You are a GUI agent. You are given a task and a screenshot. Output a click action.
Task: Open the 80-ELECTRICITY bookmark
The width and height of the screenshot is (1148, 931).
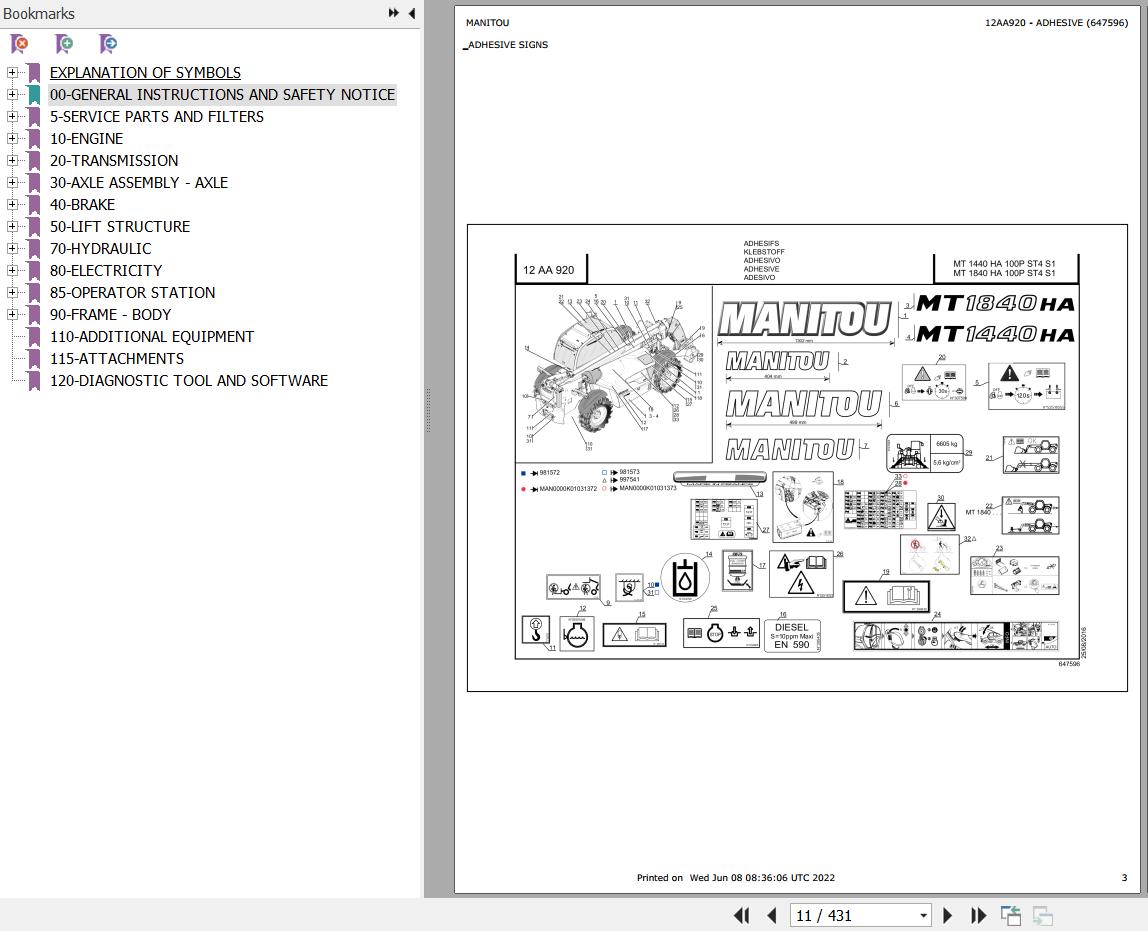point(106,270)
